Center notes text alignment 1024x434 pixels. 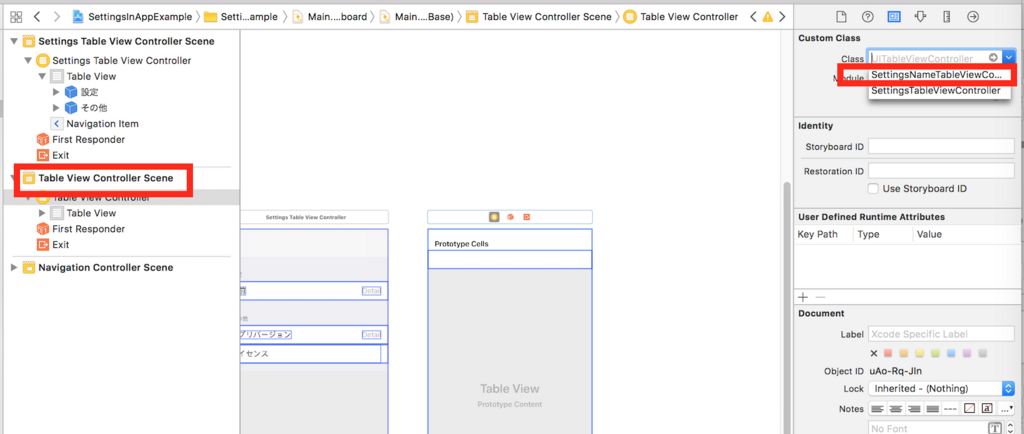(896, 409)
